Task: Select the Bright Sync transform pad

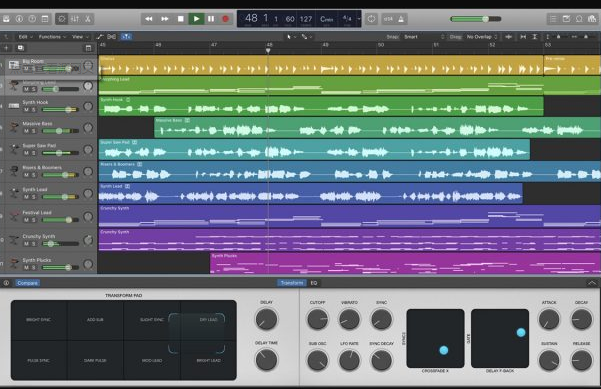Action: pyautogui.click(x=39, y=320)
